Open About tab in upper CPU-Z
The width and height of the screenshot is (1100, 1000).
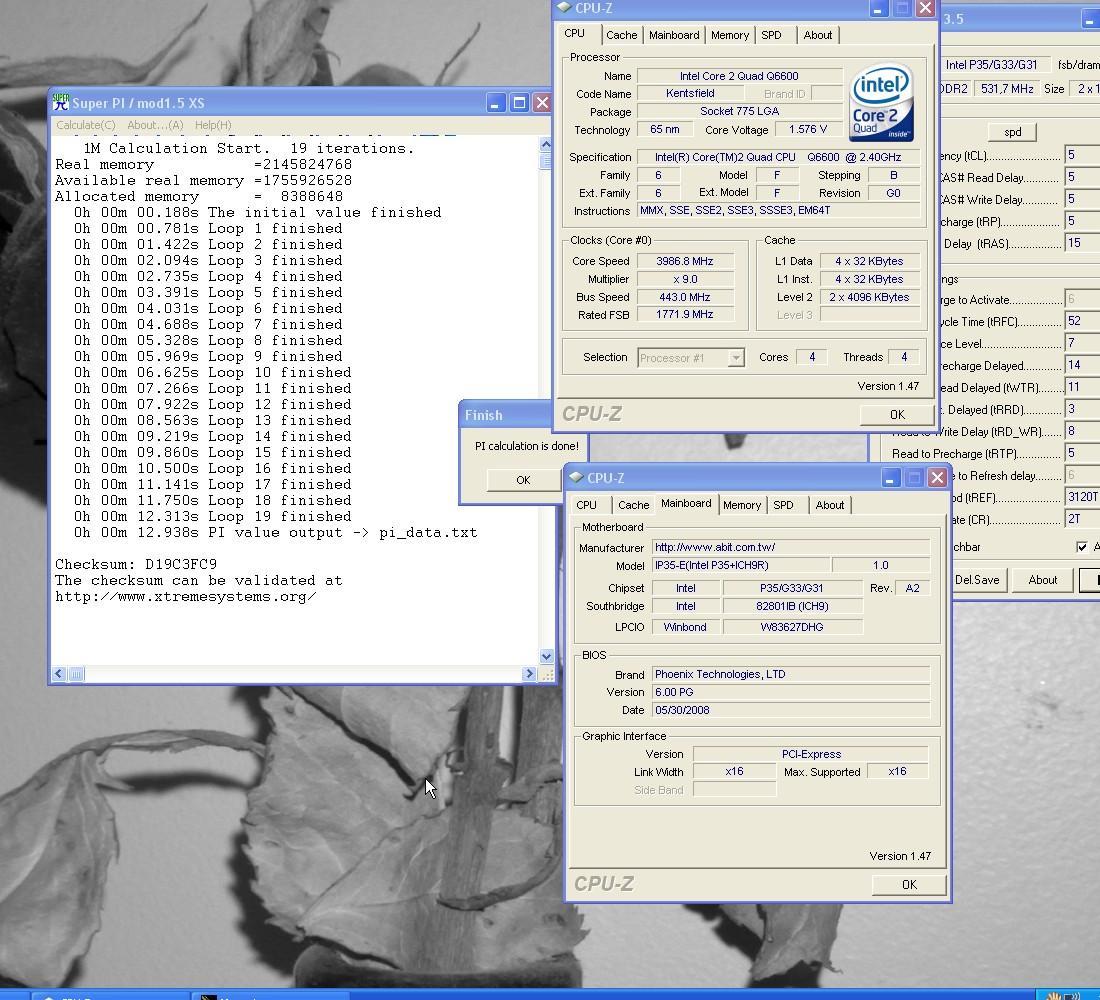818,35
